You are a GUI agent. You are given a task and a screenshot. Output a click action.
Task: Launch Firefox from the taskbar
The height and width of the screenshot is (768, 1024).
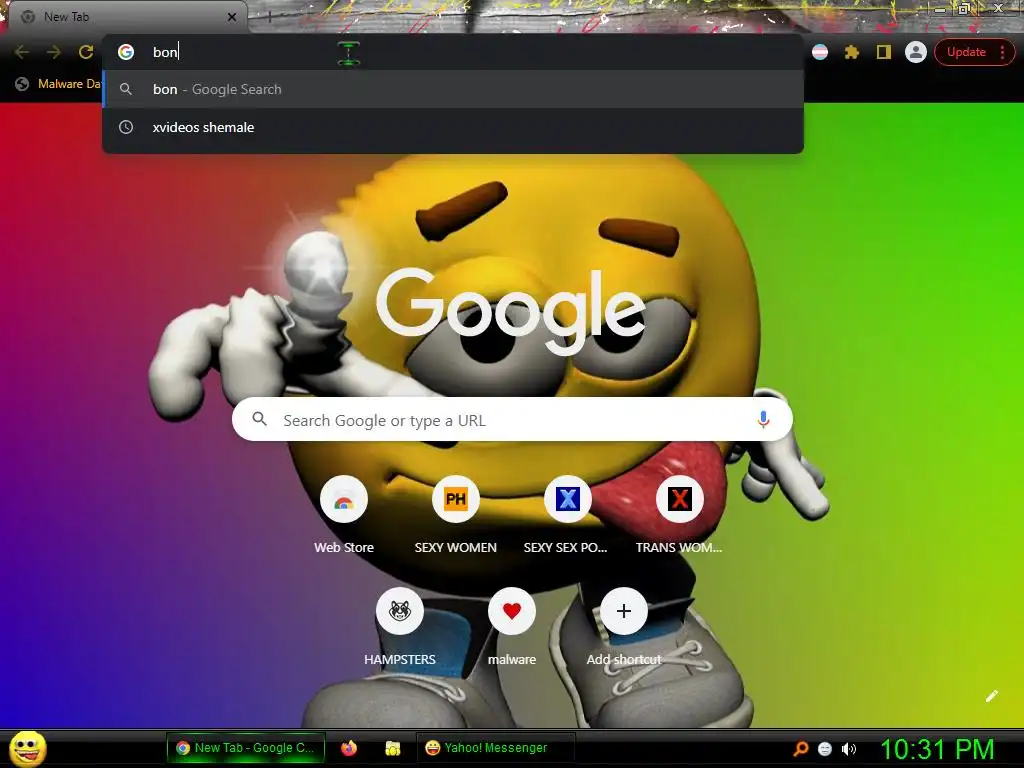[349, 748]
